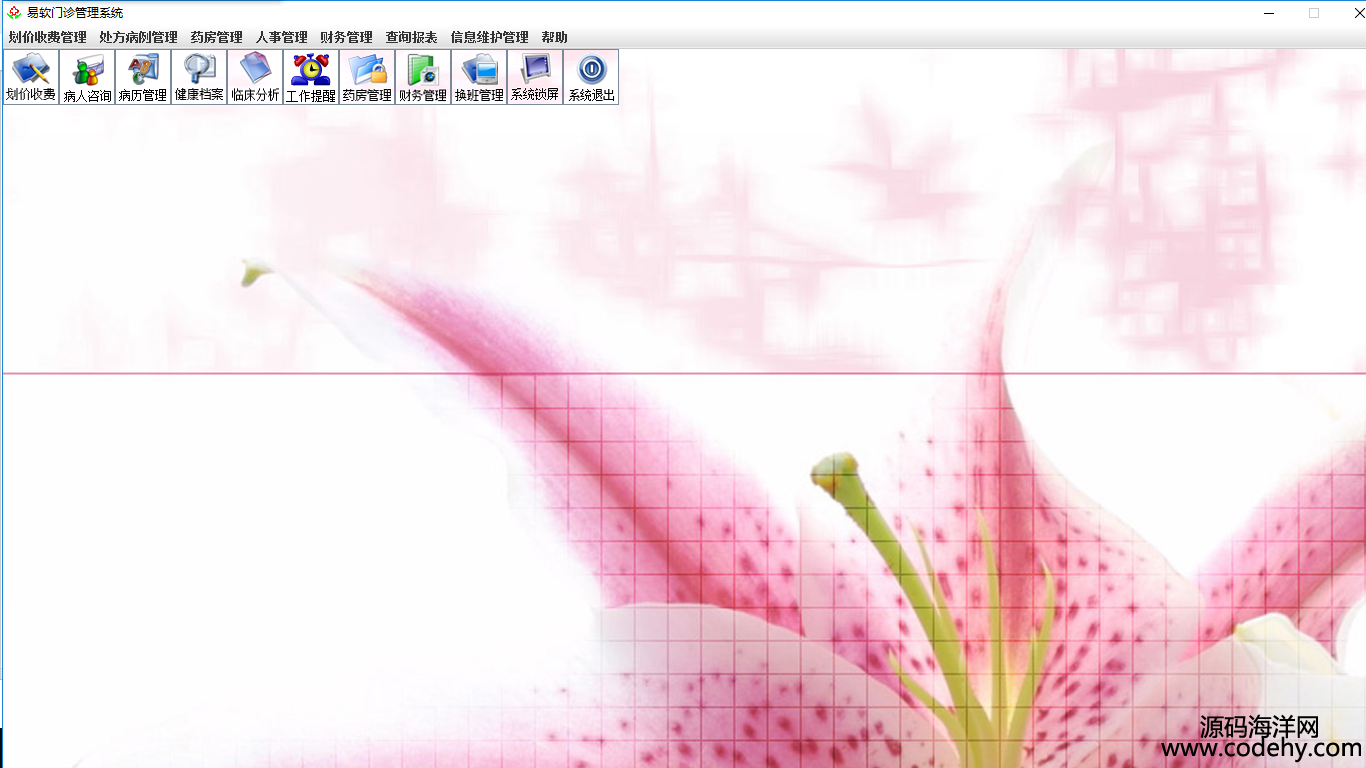Open the 药房管理 menu in menu bar
This screenshot has height=768, width=1366.
(217, 37)
